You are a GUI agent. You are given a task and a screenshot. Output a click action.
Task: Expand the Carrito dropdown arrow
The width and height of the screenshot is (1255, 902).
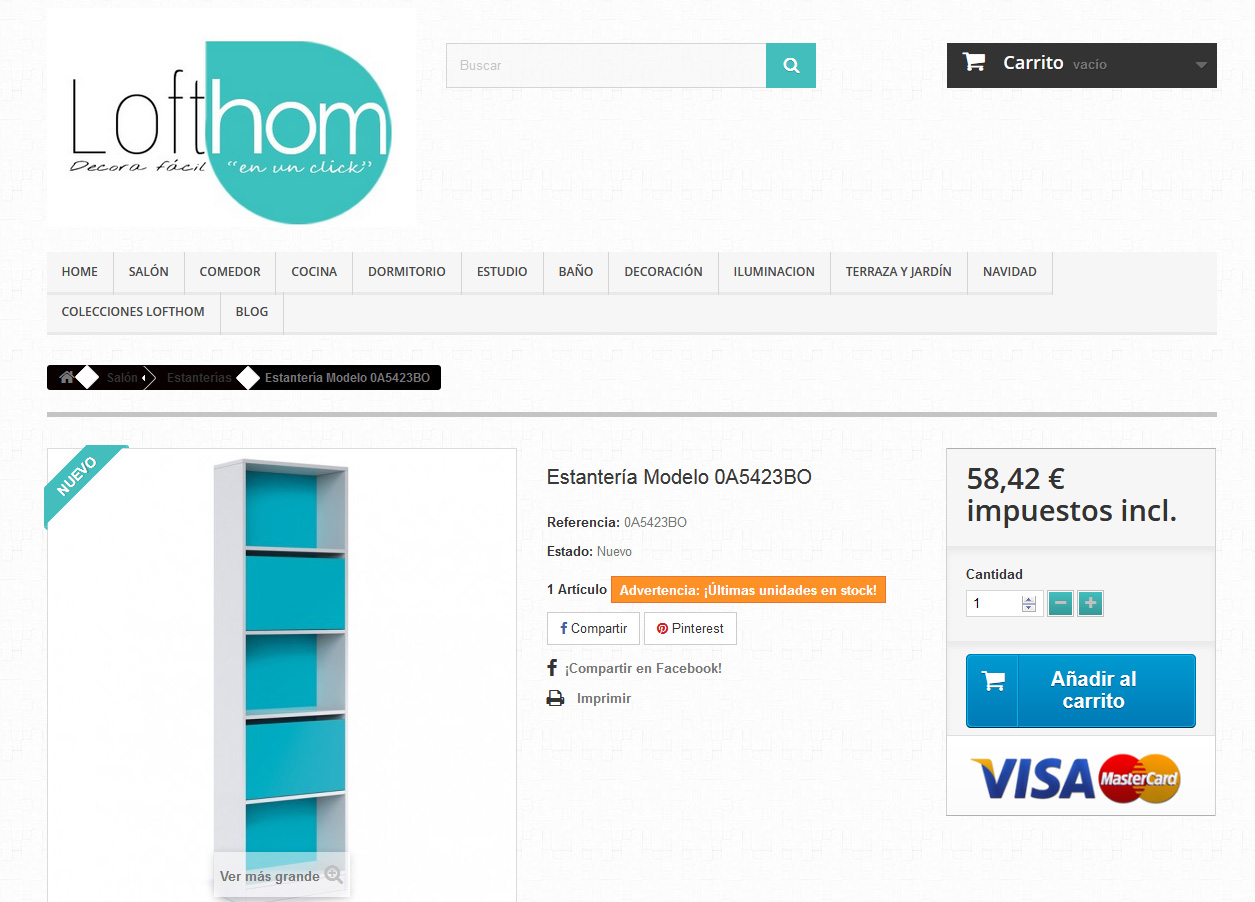pyautogui.click(x=1201, y=66)
